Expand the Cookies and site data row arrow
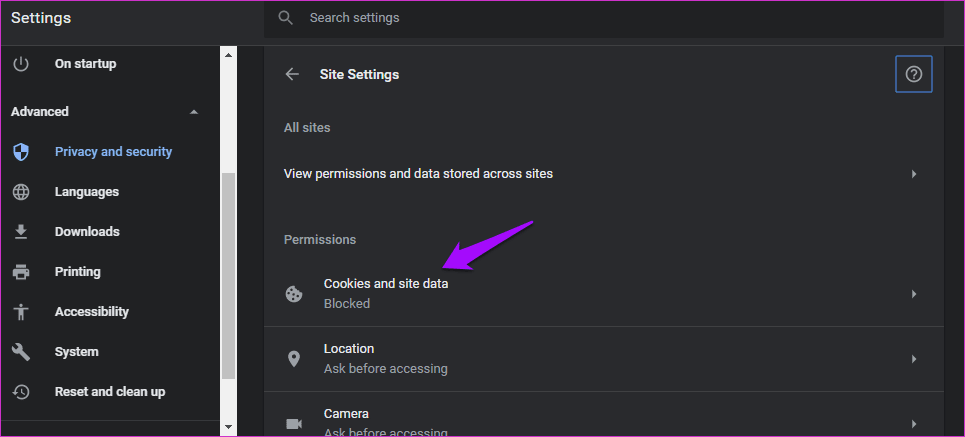The height and width of the screenshot is (437, 965). pos(914,294)
